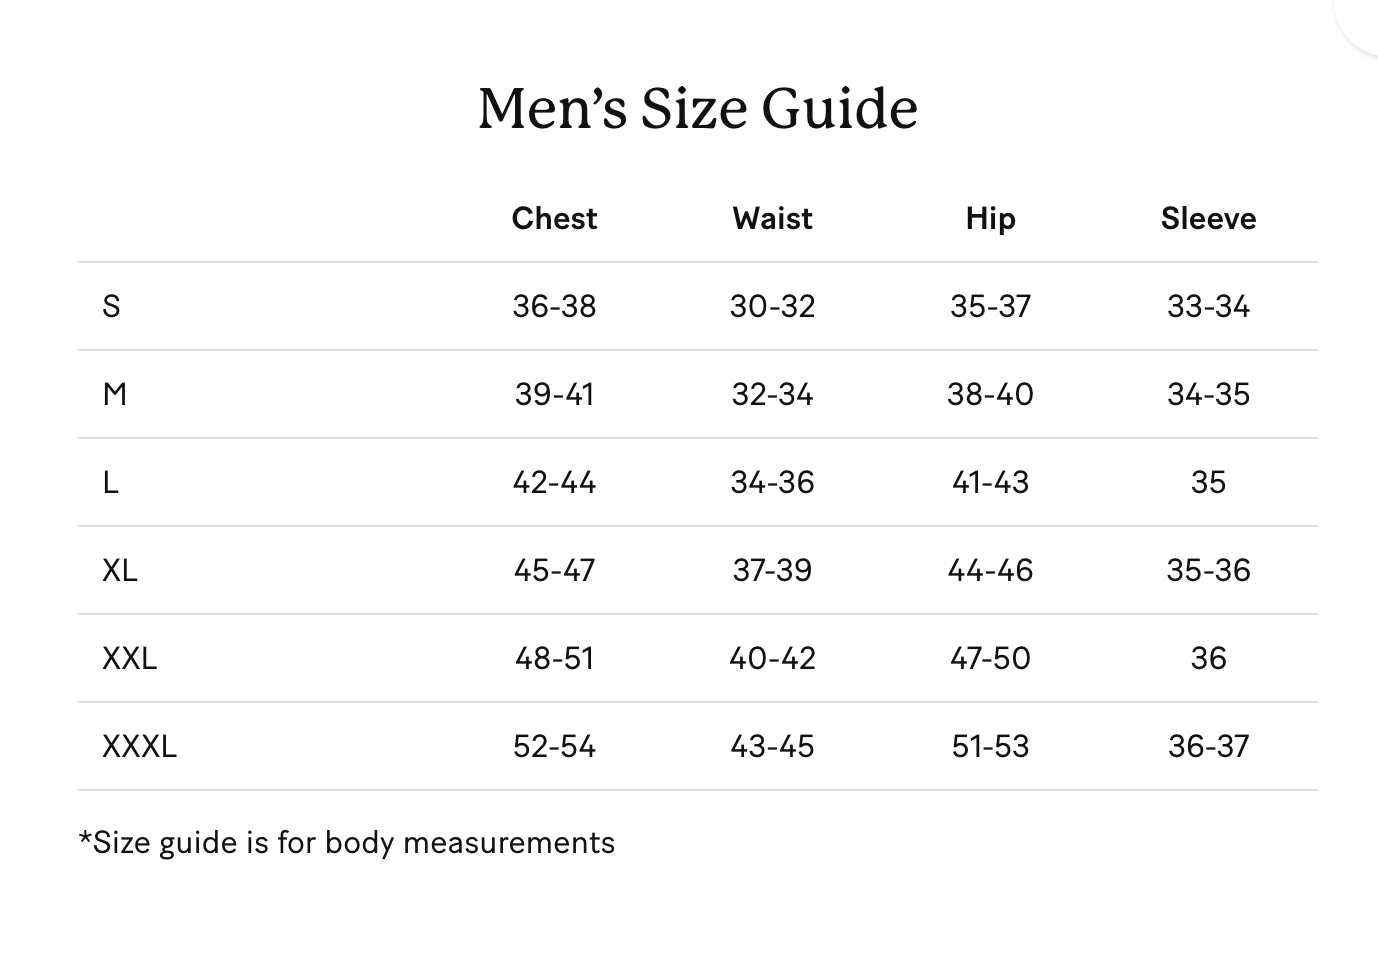Click the L size row label
Image resolution: width=1378 pixels, height=972 pixels.
point(110,482)
